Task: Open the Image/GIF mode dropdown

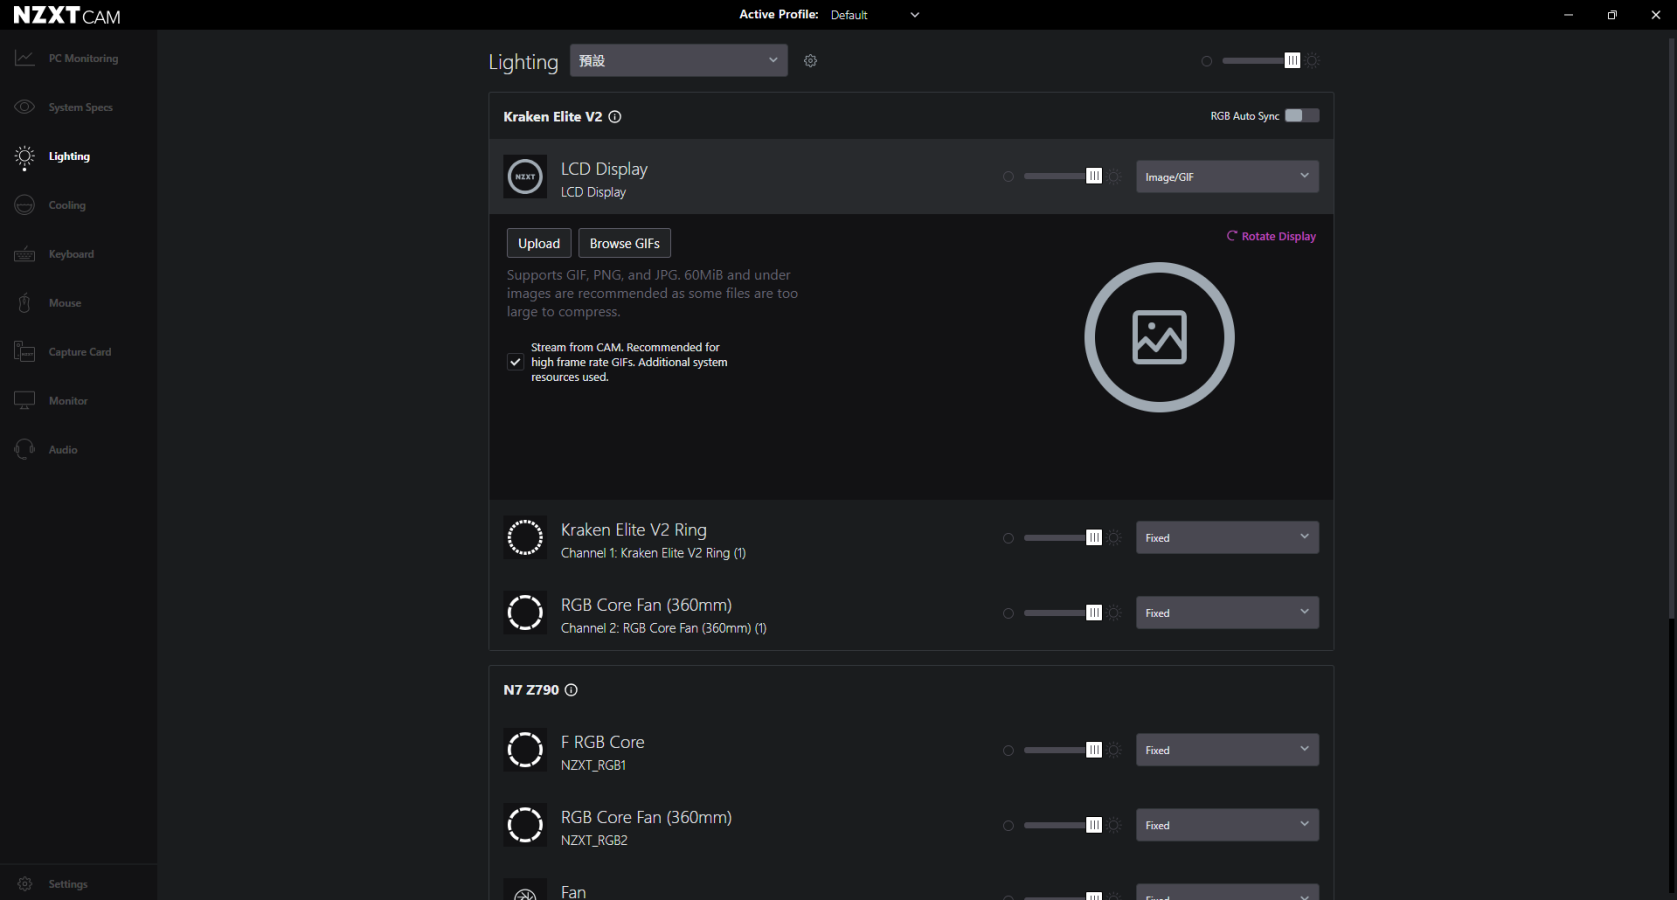Action: [1226, 177]
